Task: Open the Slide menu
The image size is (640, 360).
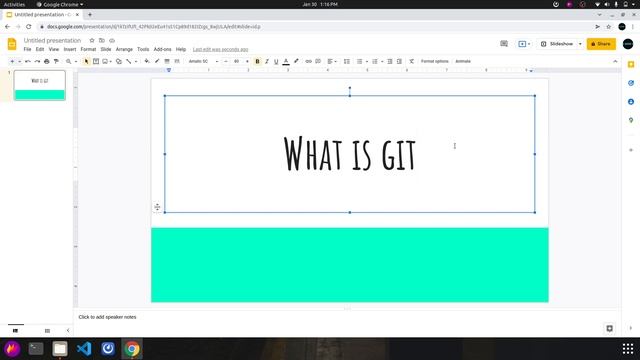Action: [106, 49]
